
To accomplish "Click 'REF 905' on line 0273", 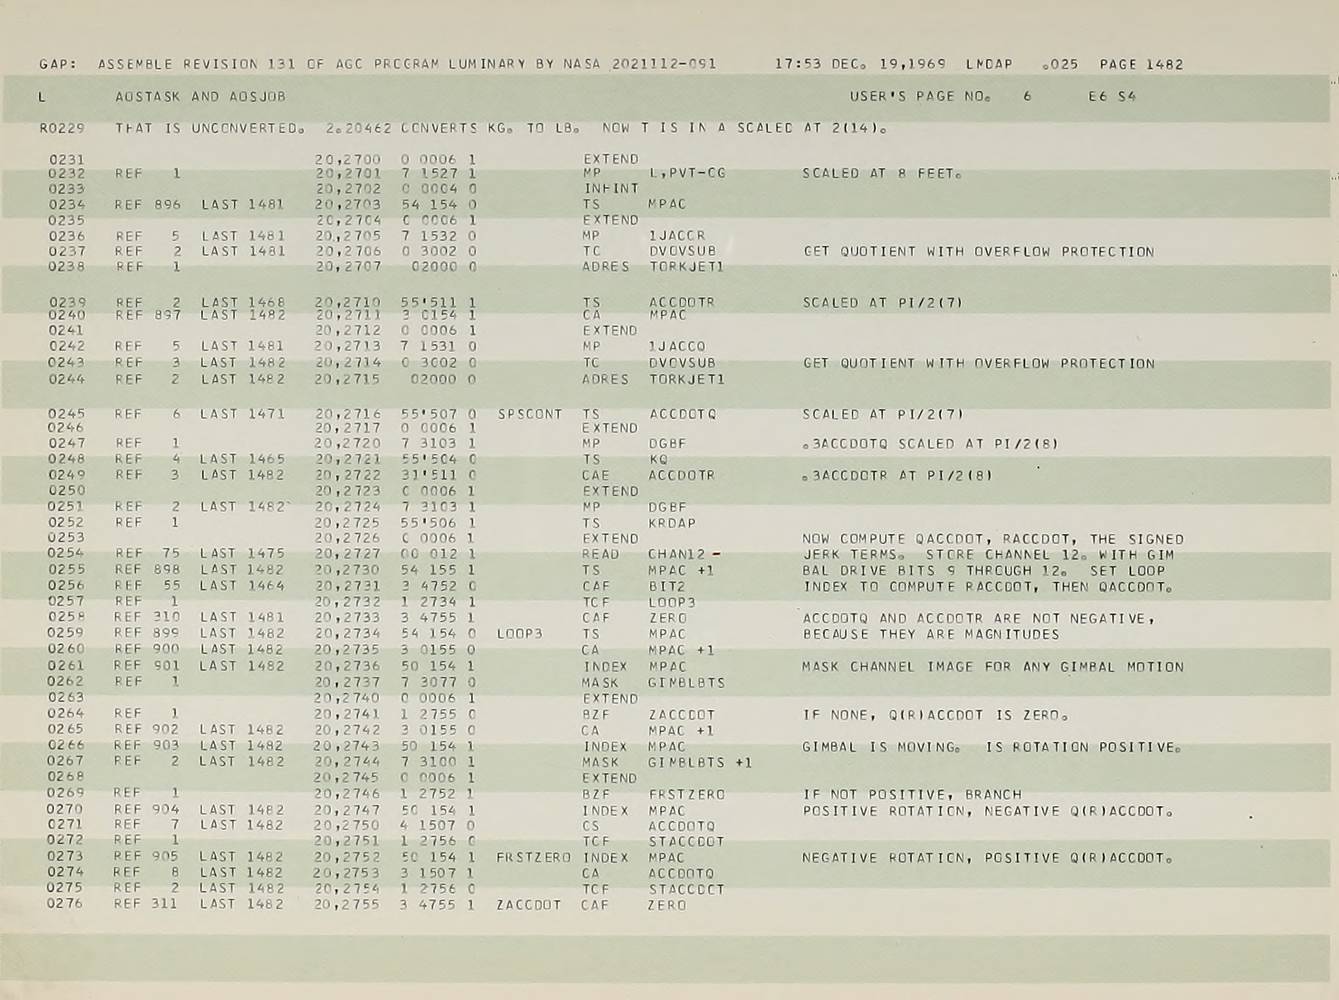I will pos(147,857).
